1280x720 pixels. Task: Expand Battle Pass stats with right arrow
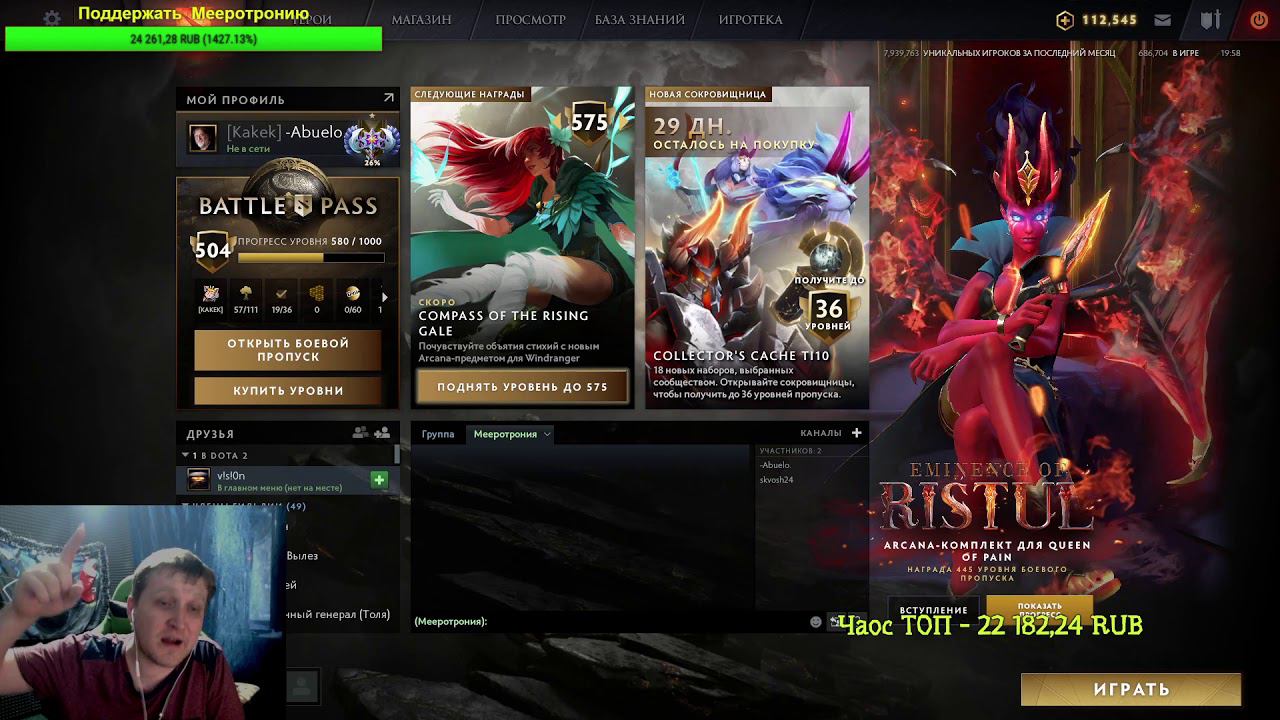pyautogui.click(x=385, y=297)
